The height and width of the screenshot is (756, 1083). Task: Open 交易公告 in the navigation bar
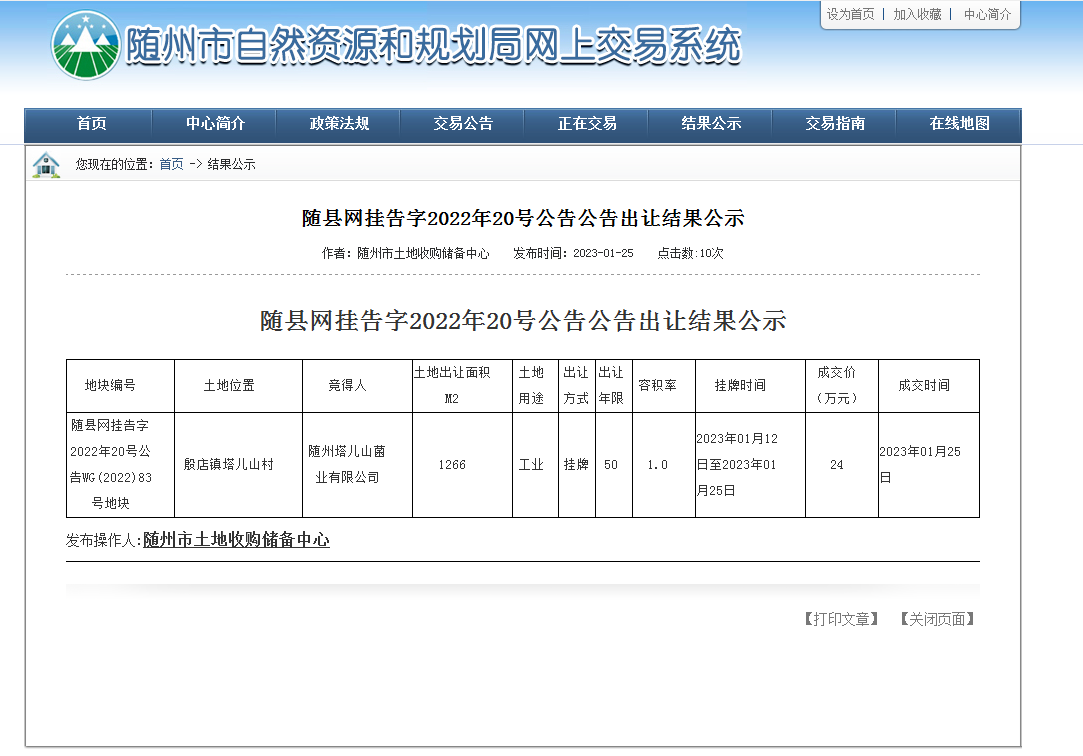point(463,124)
